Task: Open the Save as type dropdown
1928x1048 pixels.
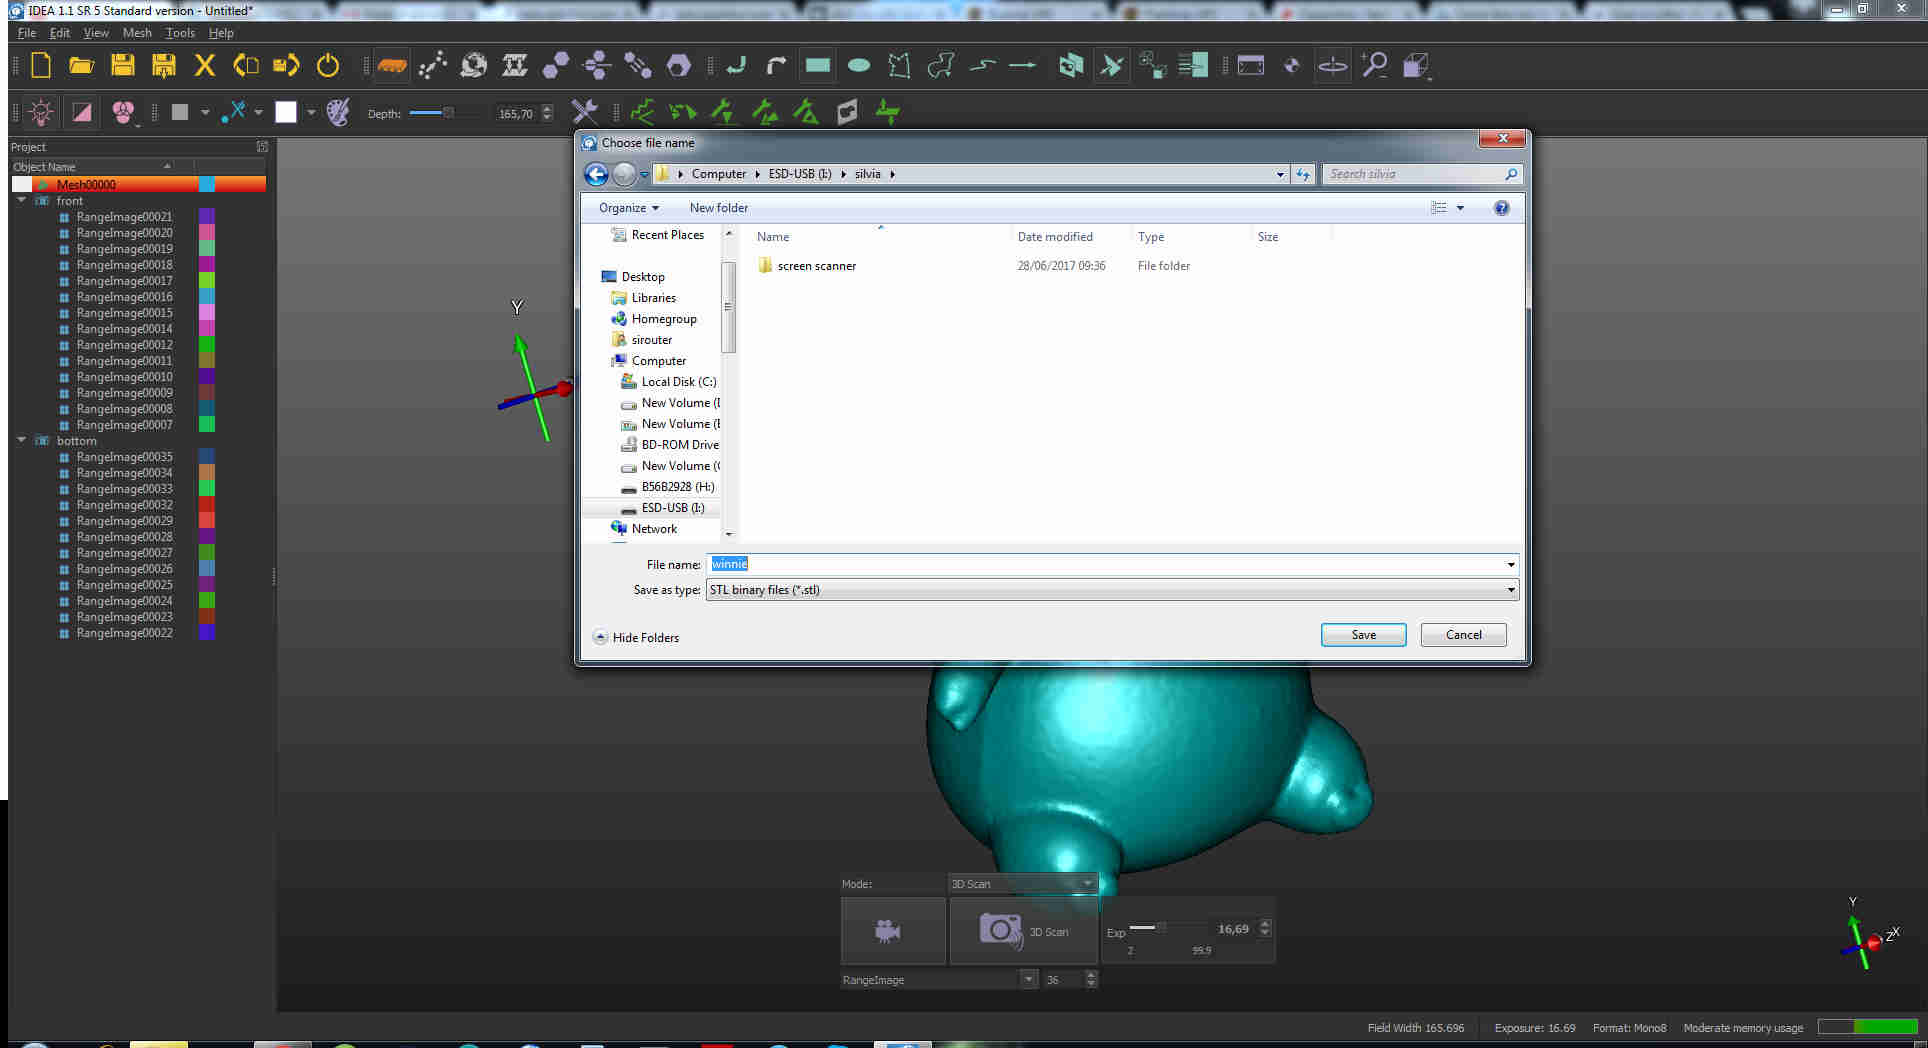Action: pyautogui.click(x=1112, y=590)
